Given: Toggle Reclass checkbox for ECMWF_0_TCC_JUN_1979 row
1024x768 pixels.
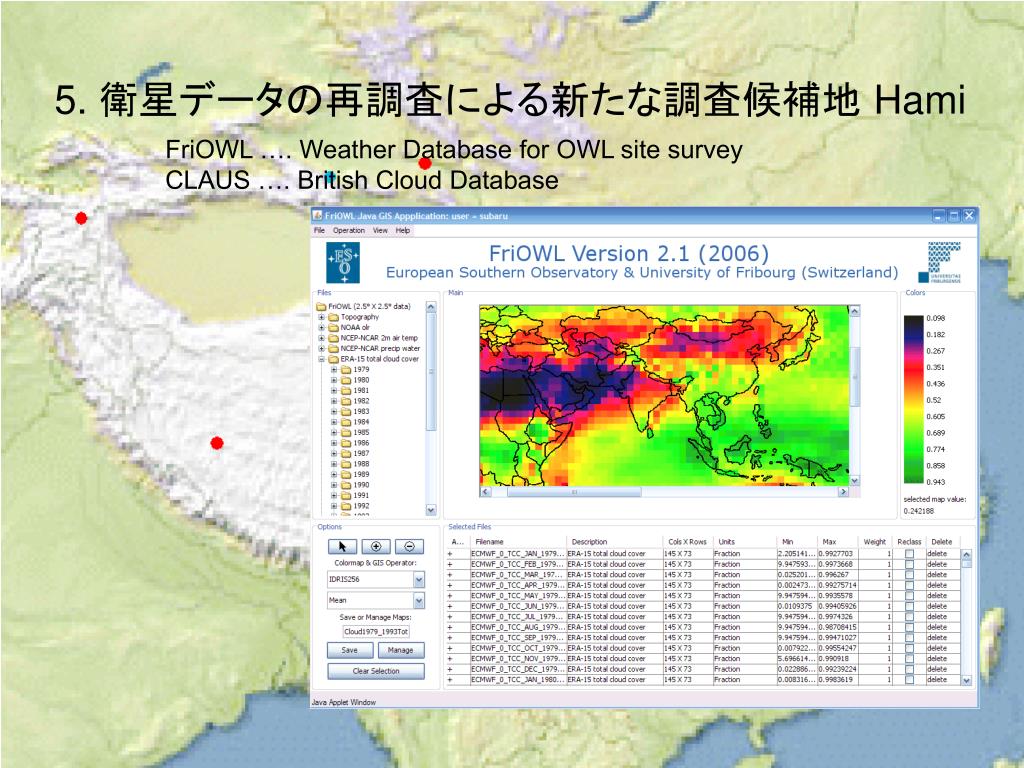Looking at the screenshot, I should pos(909,606).
